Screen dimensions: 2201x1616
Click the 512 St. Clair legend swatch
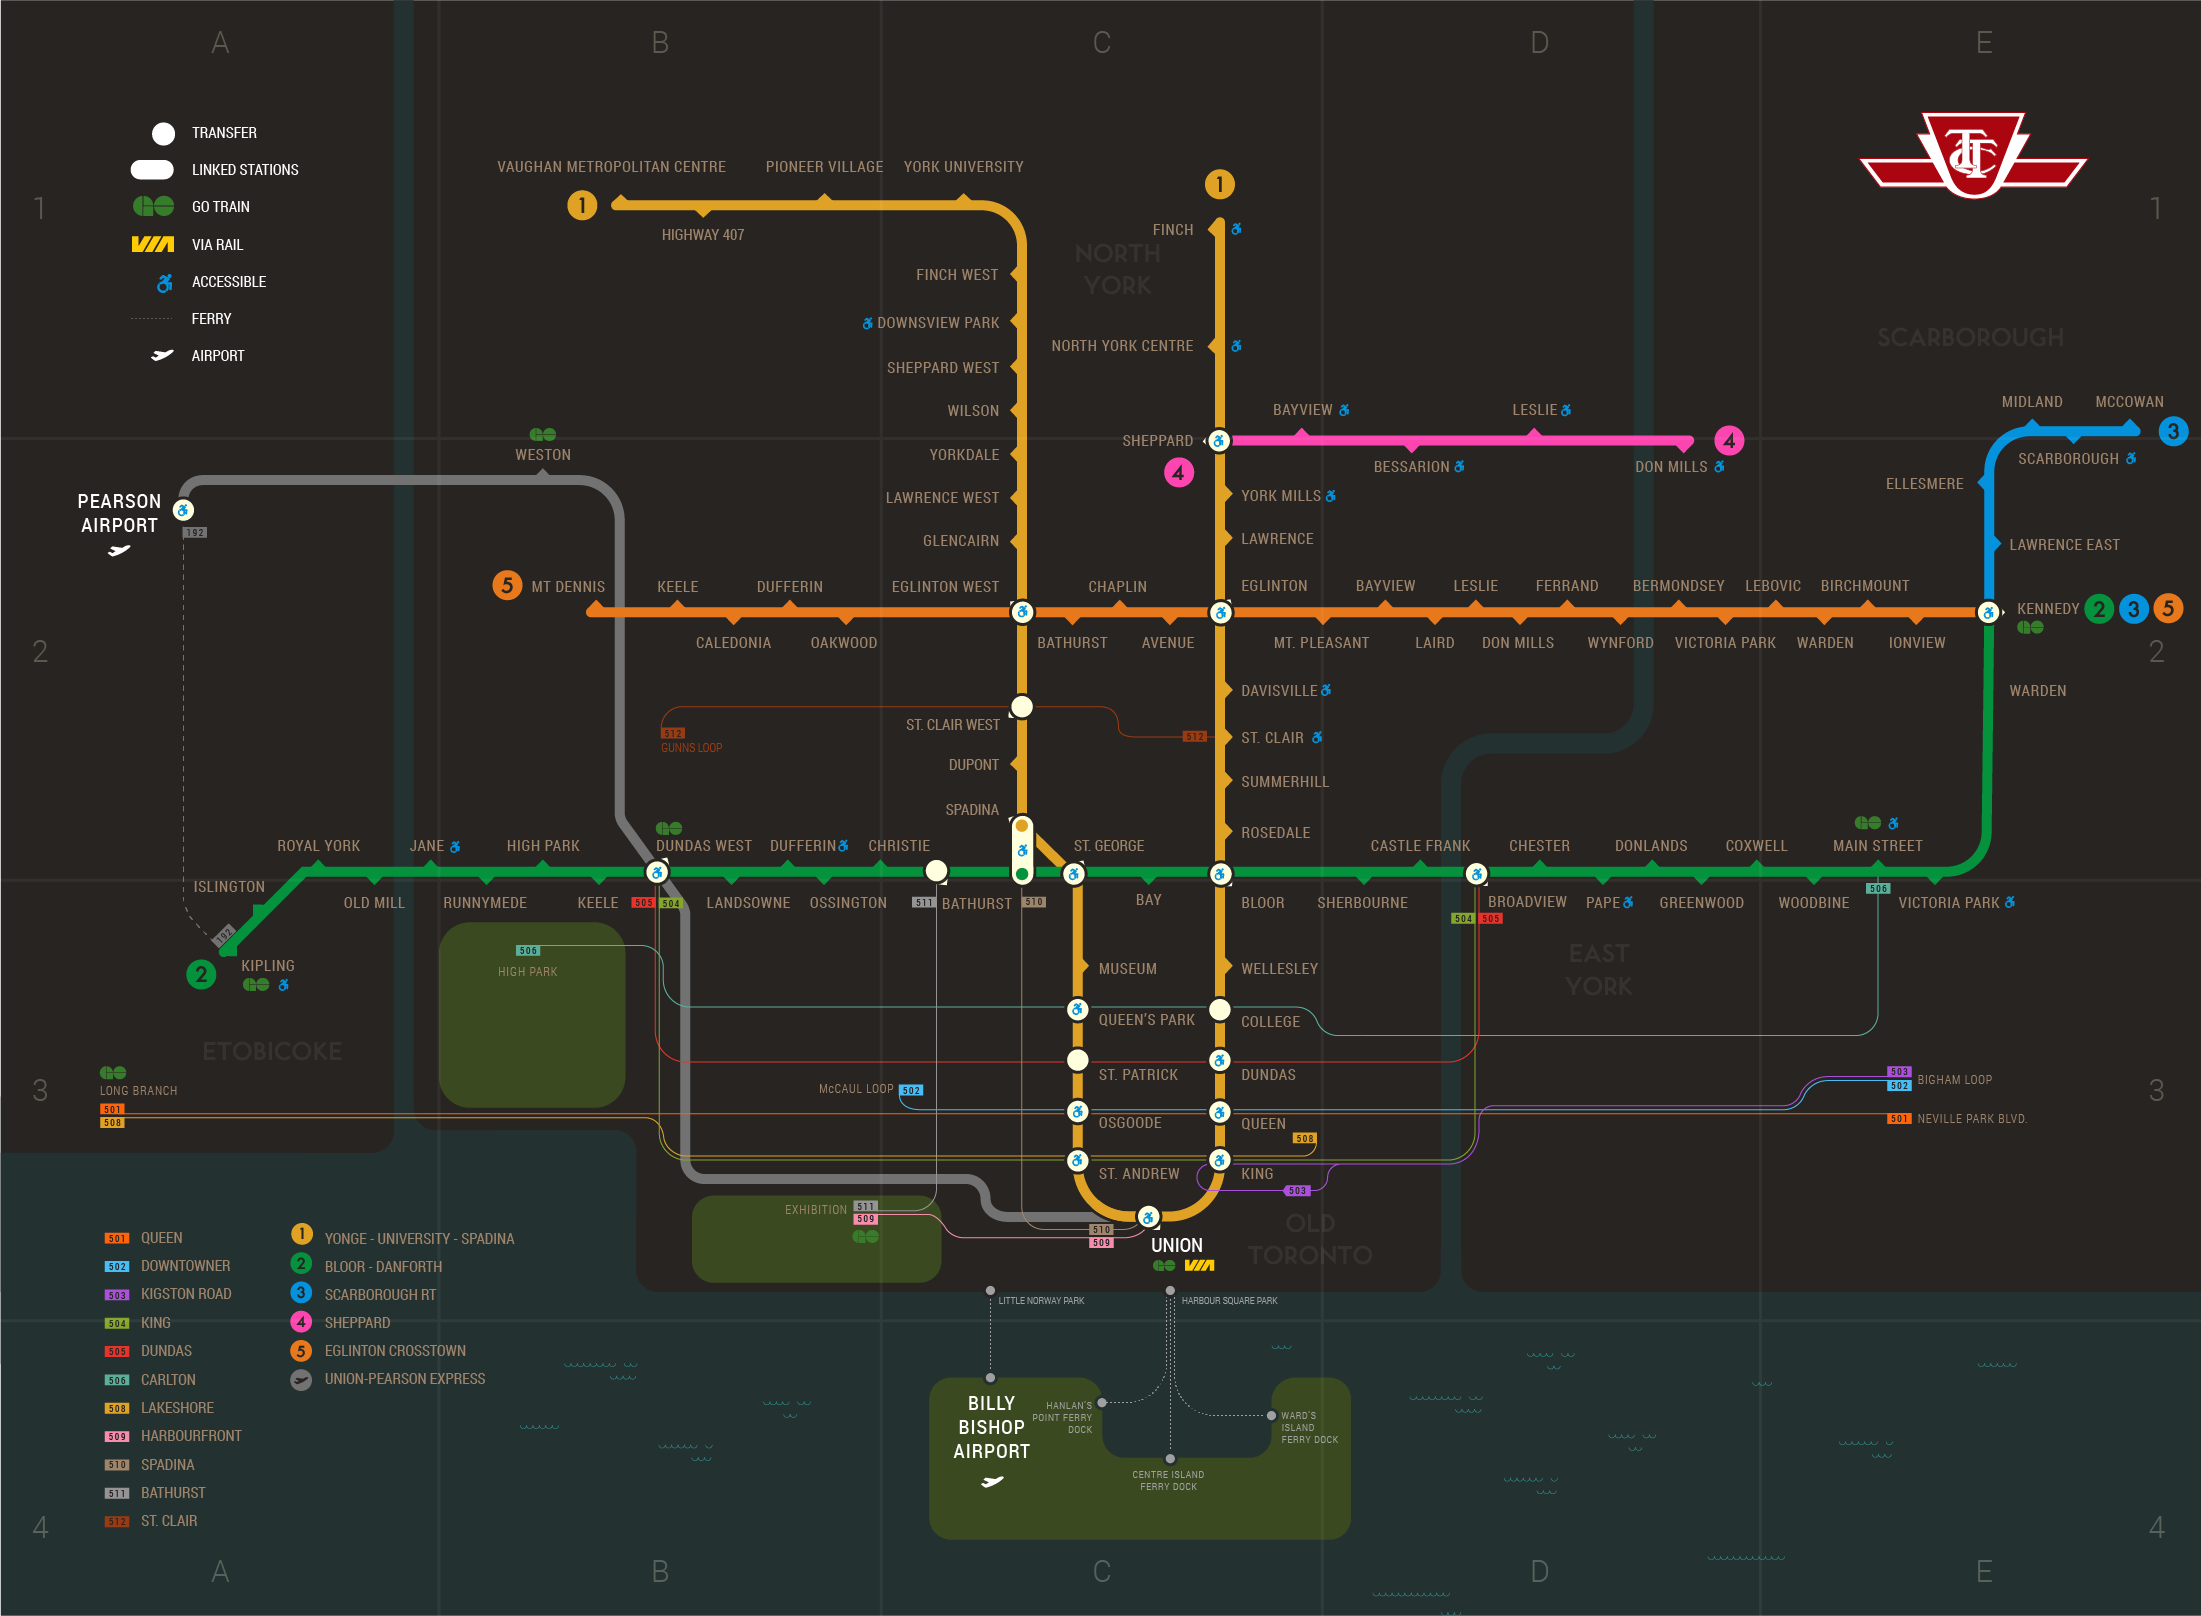(117, 1522)
